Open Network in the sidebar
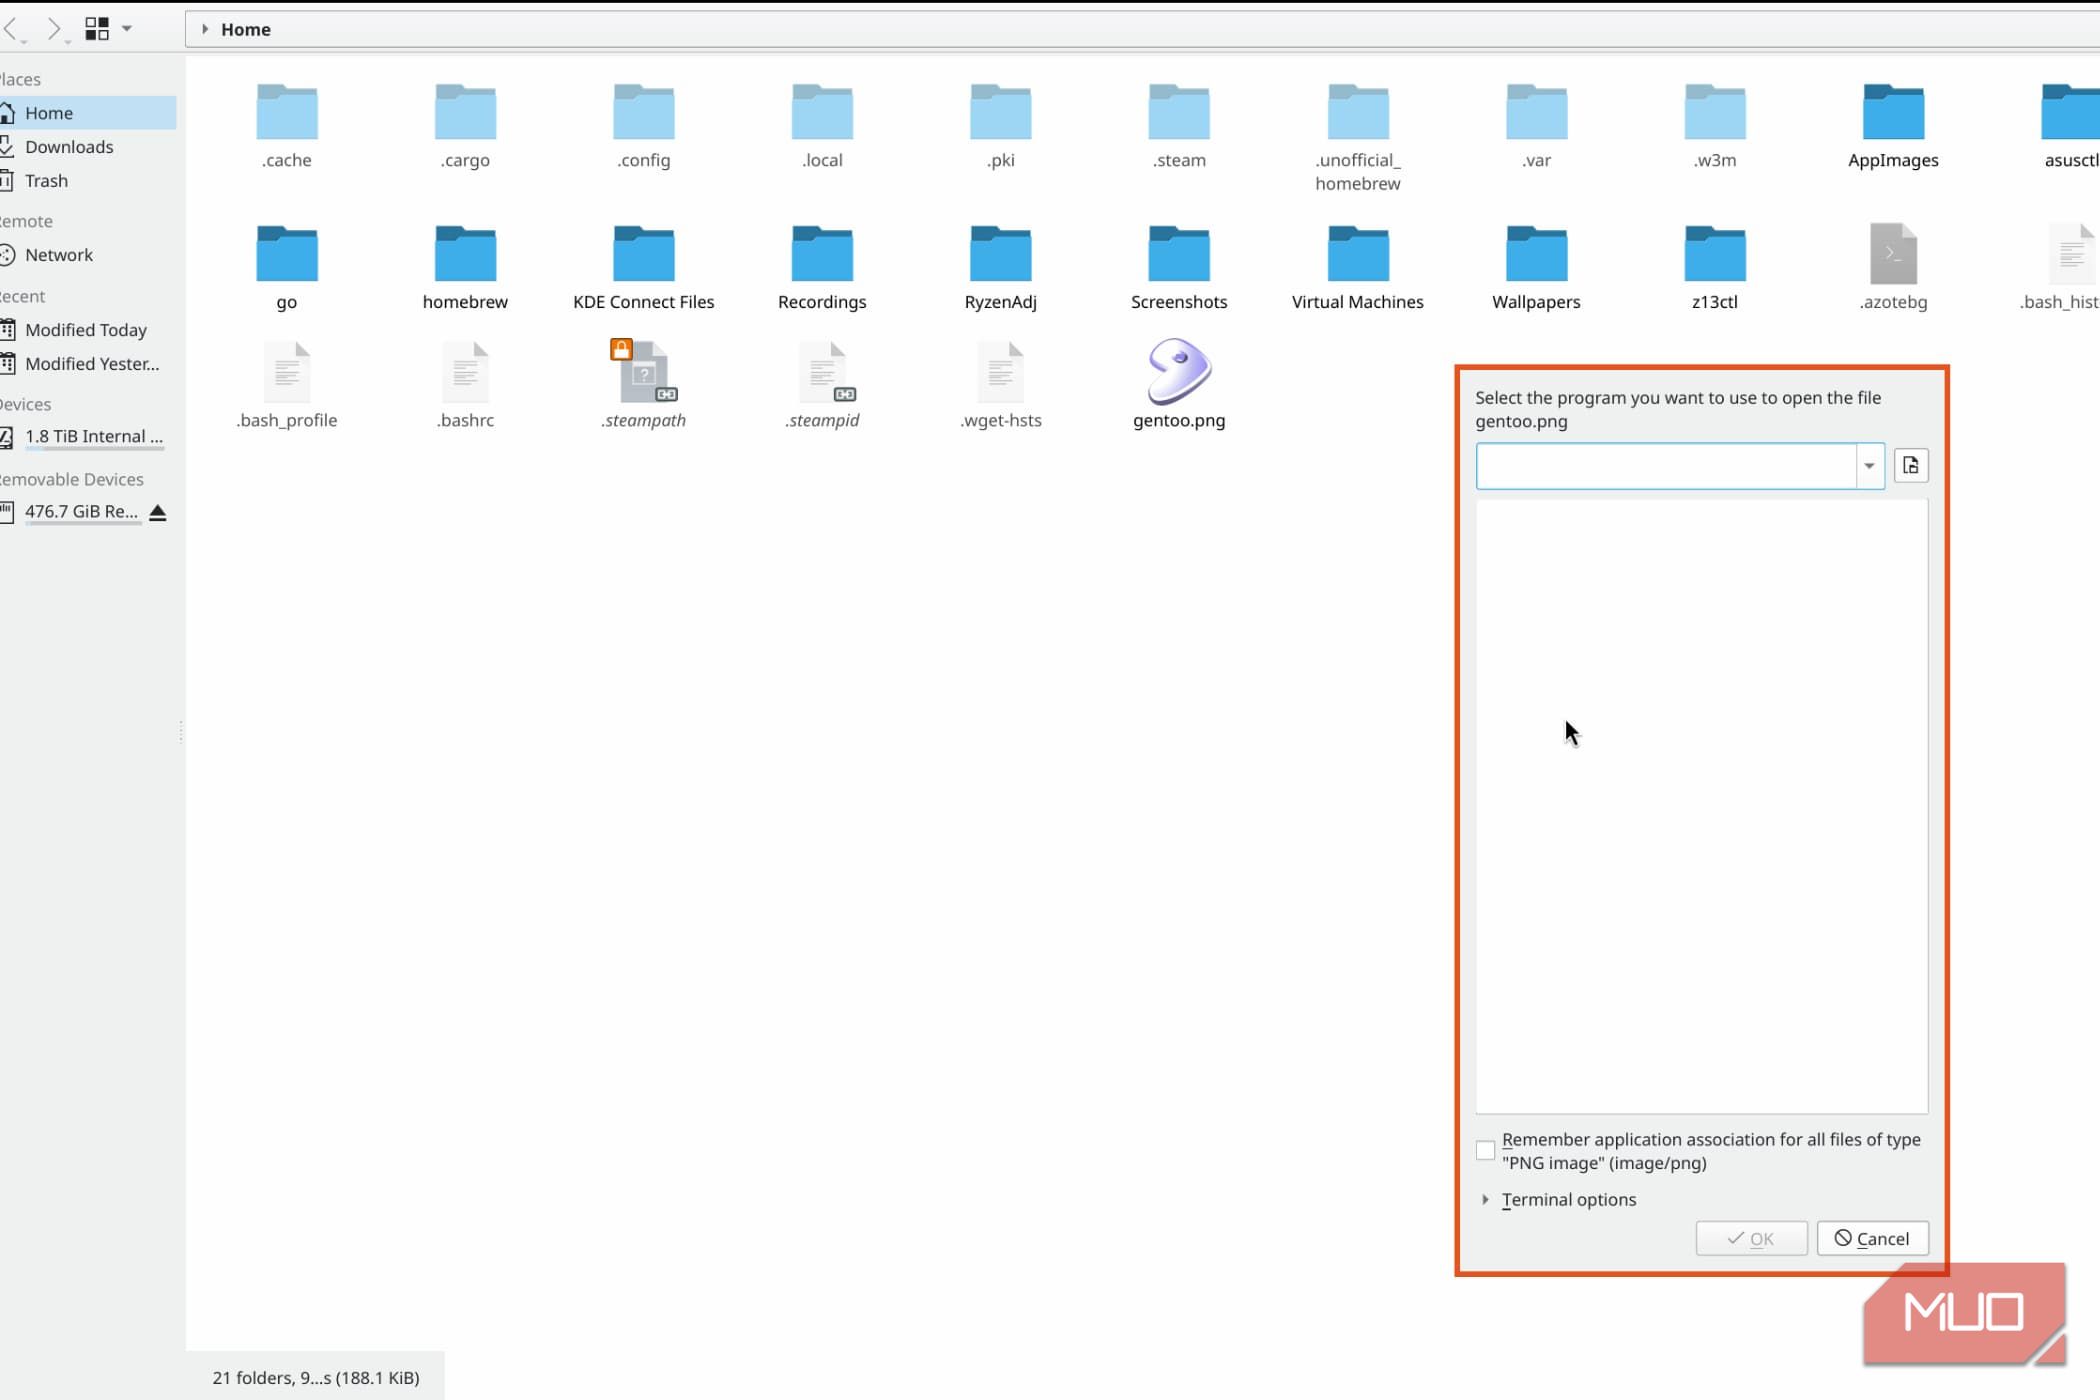 click(x=59, y=255)
